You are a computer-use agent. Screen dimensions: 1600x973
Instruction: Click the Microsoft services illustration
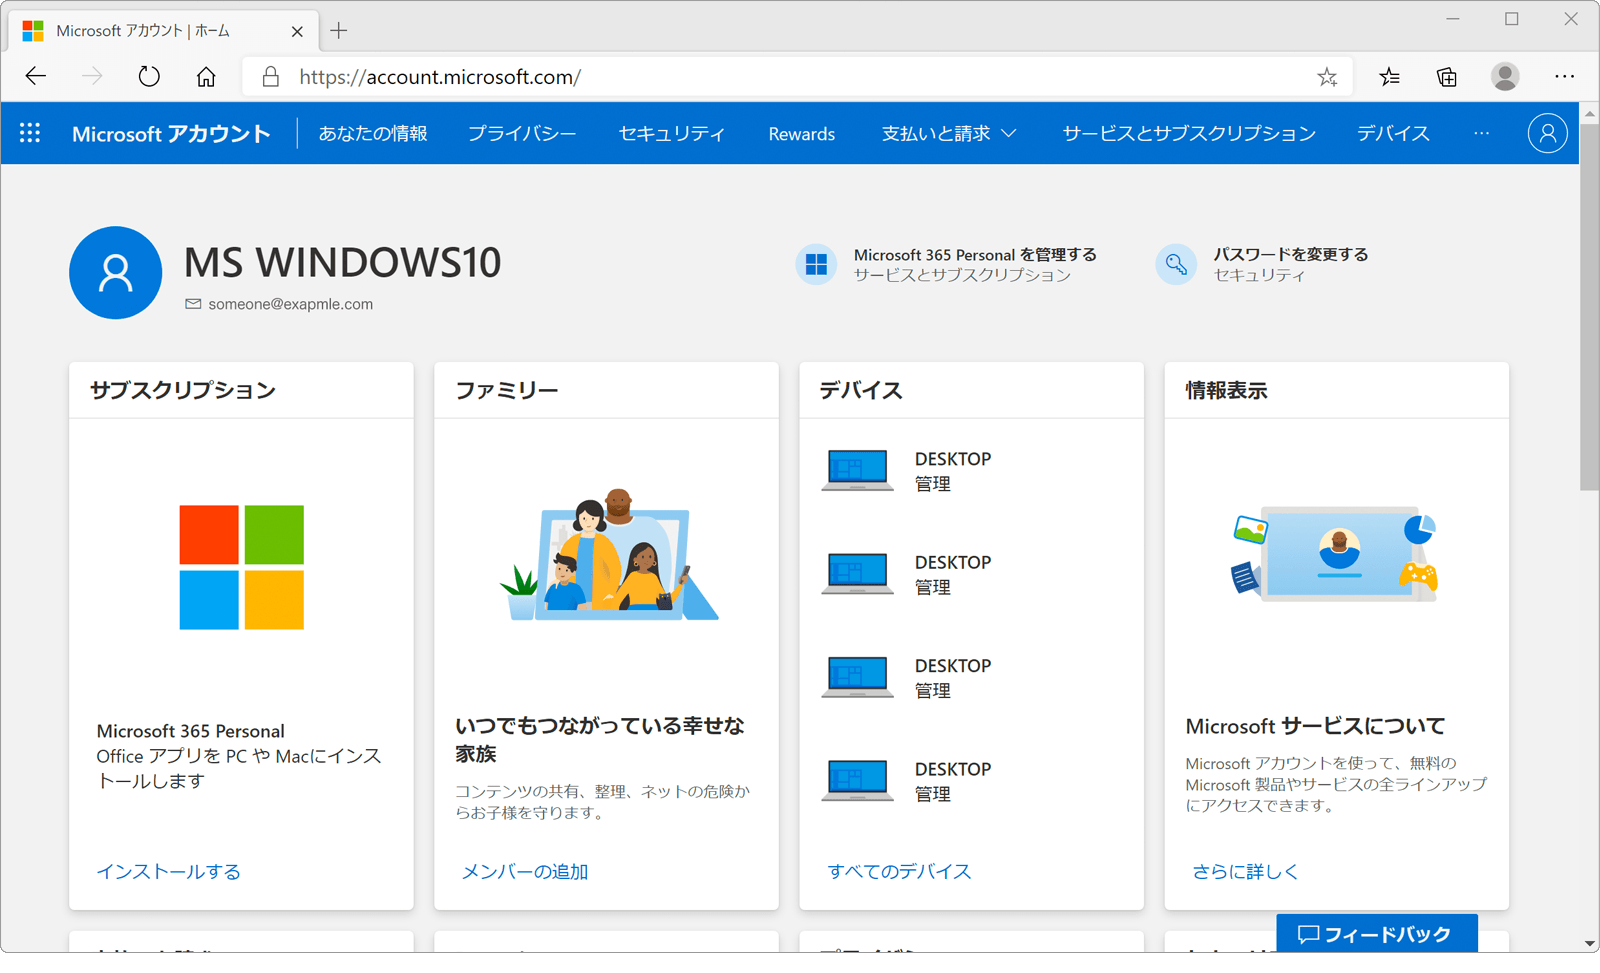(x=1335, y=553)
